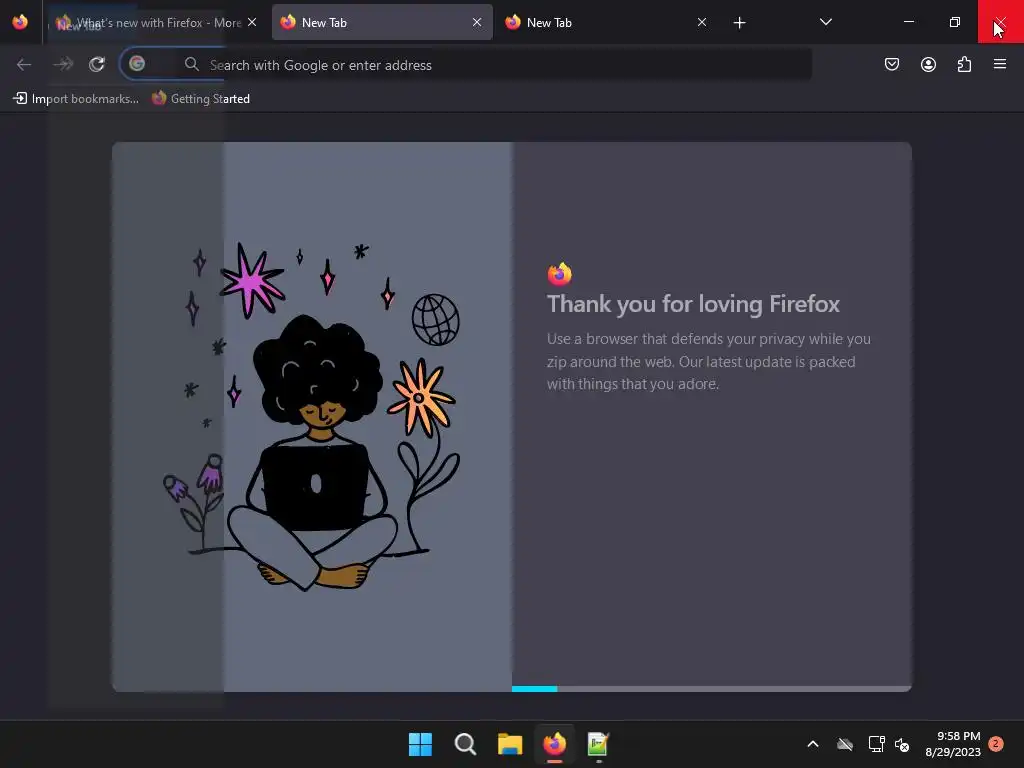Expand the list all tabs chevron
The width and height of the screenshot is (1024, 768).
pos(825,22)
